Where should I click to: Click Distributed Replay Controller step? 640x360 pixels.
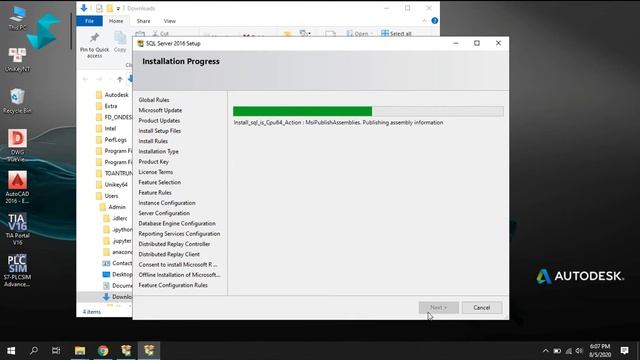[x=174, y=244]
